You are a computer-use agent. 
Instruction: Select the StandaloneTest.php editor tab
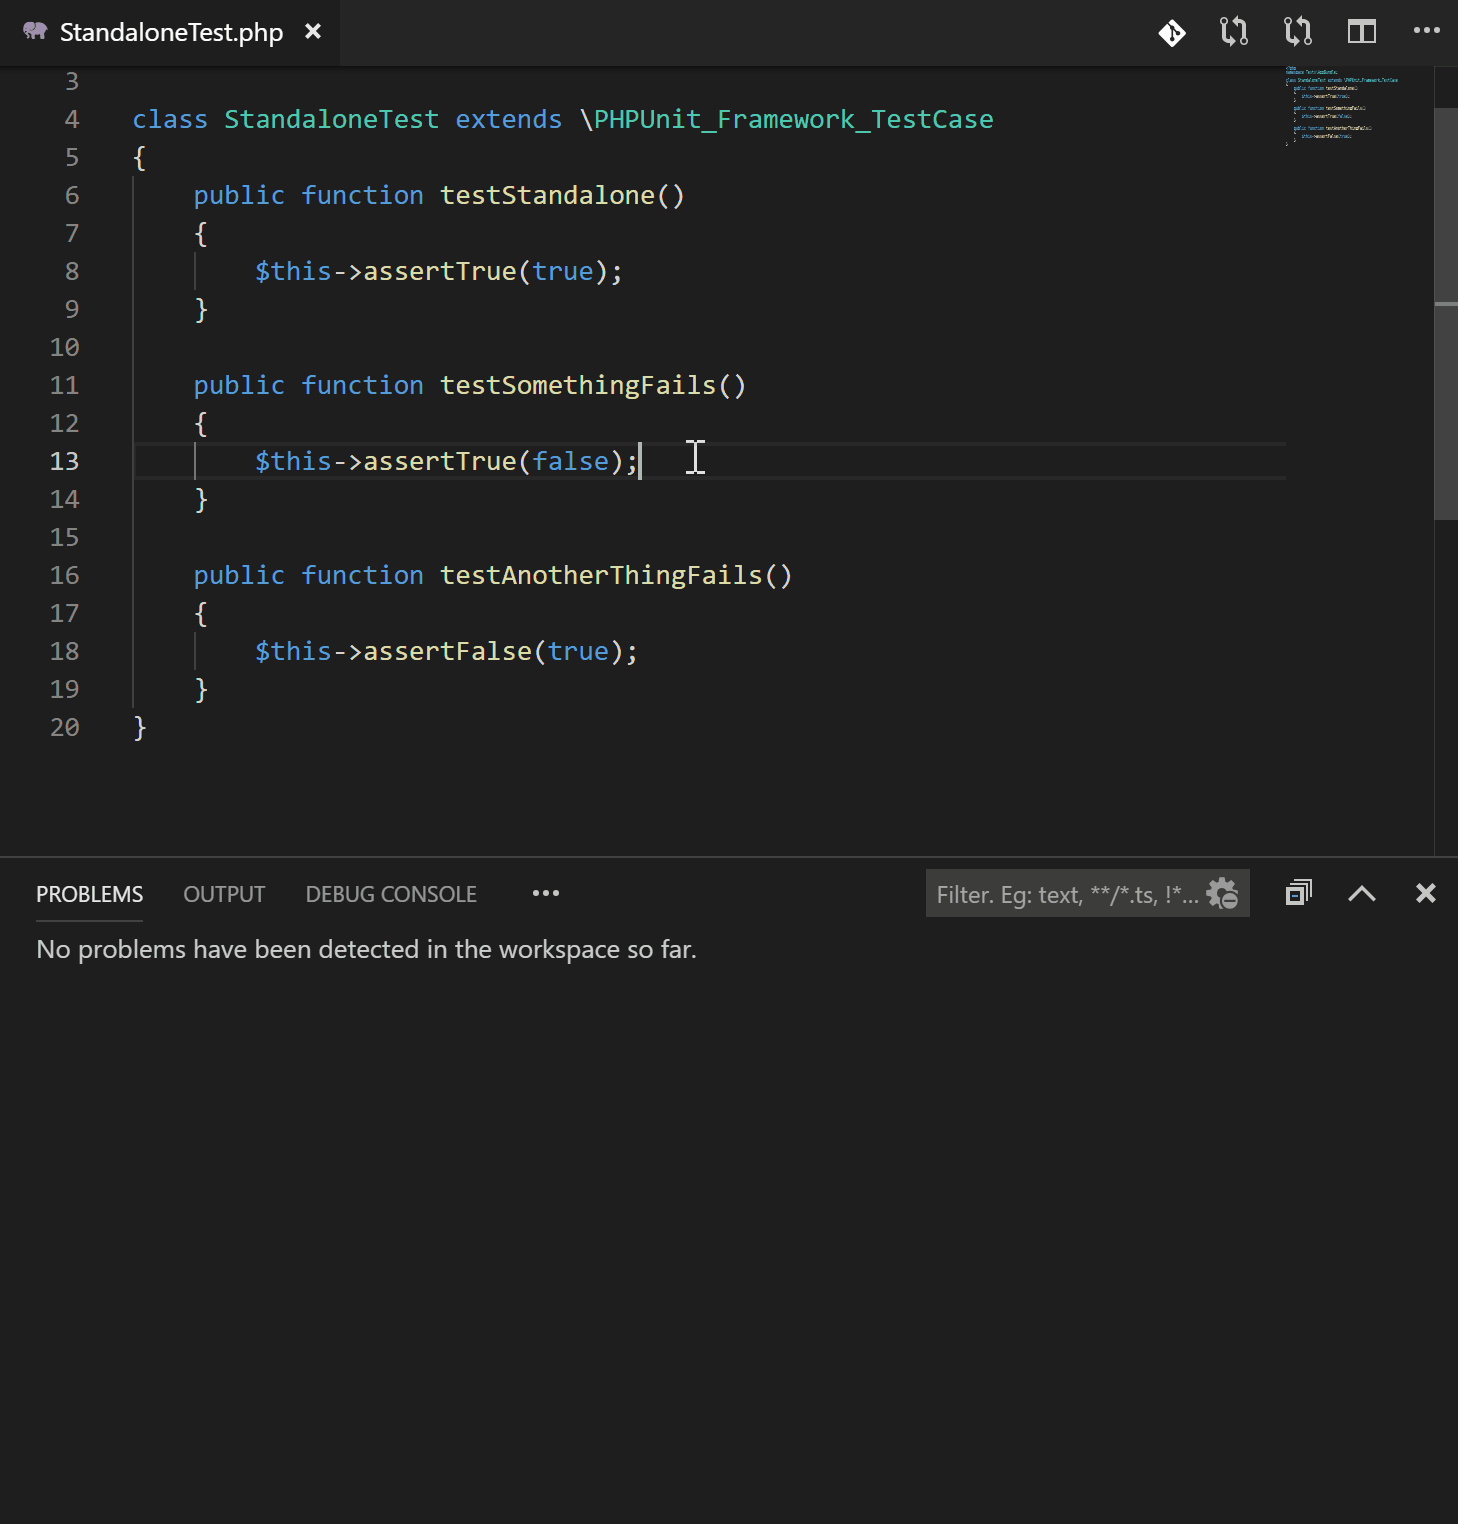click(170, 32)
